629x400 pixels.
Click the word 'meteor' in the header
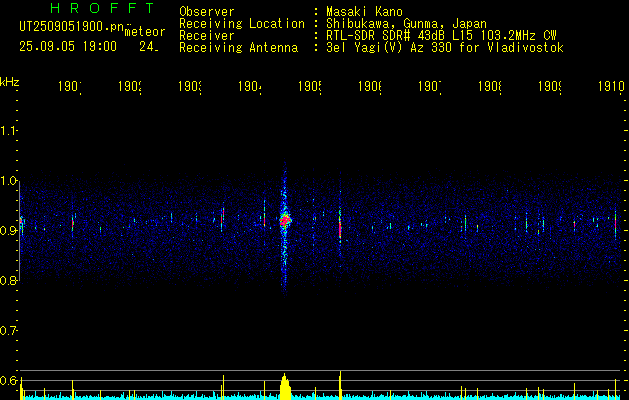point(145,32)
